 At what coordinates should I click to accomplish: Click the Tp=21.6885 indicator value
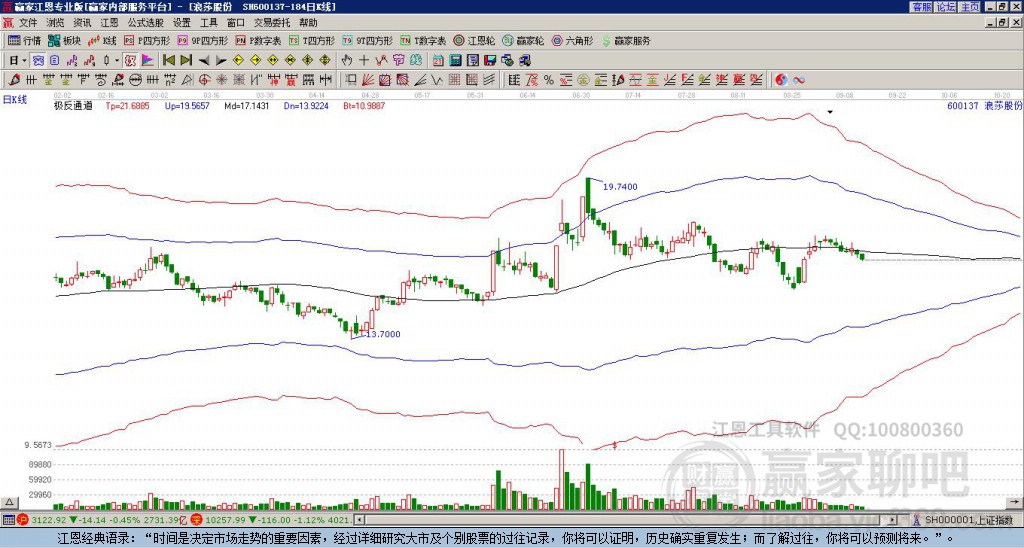(x=127, y=105)
